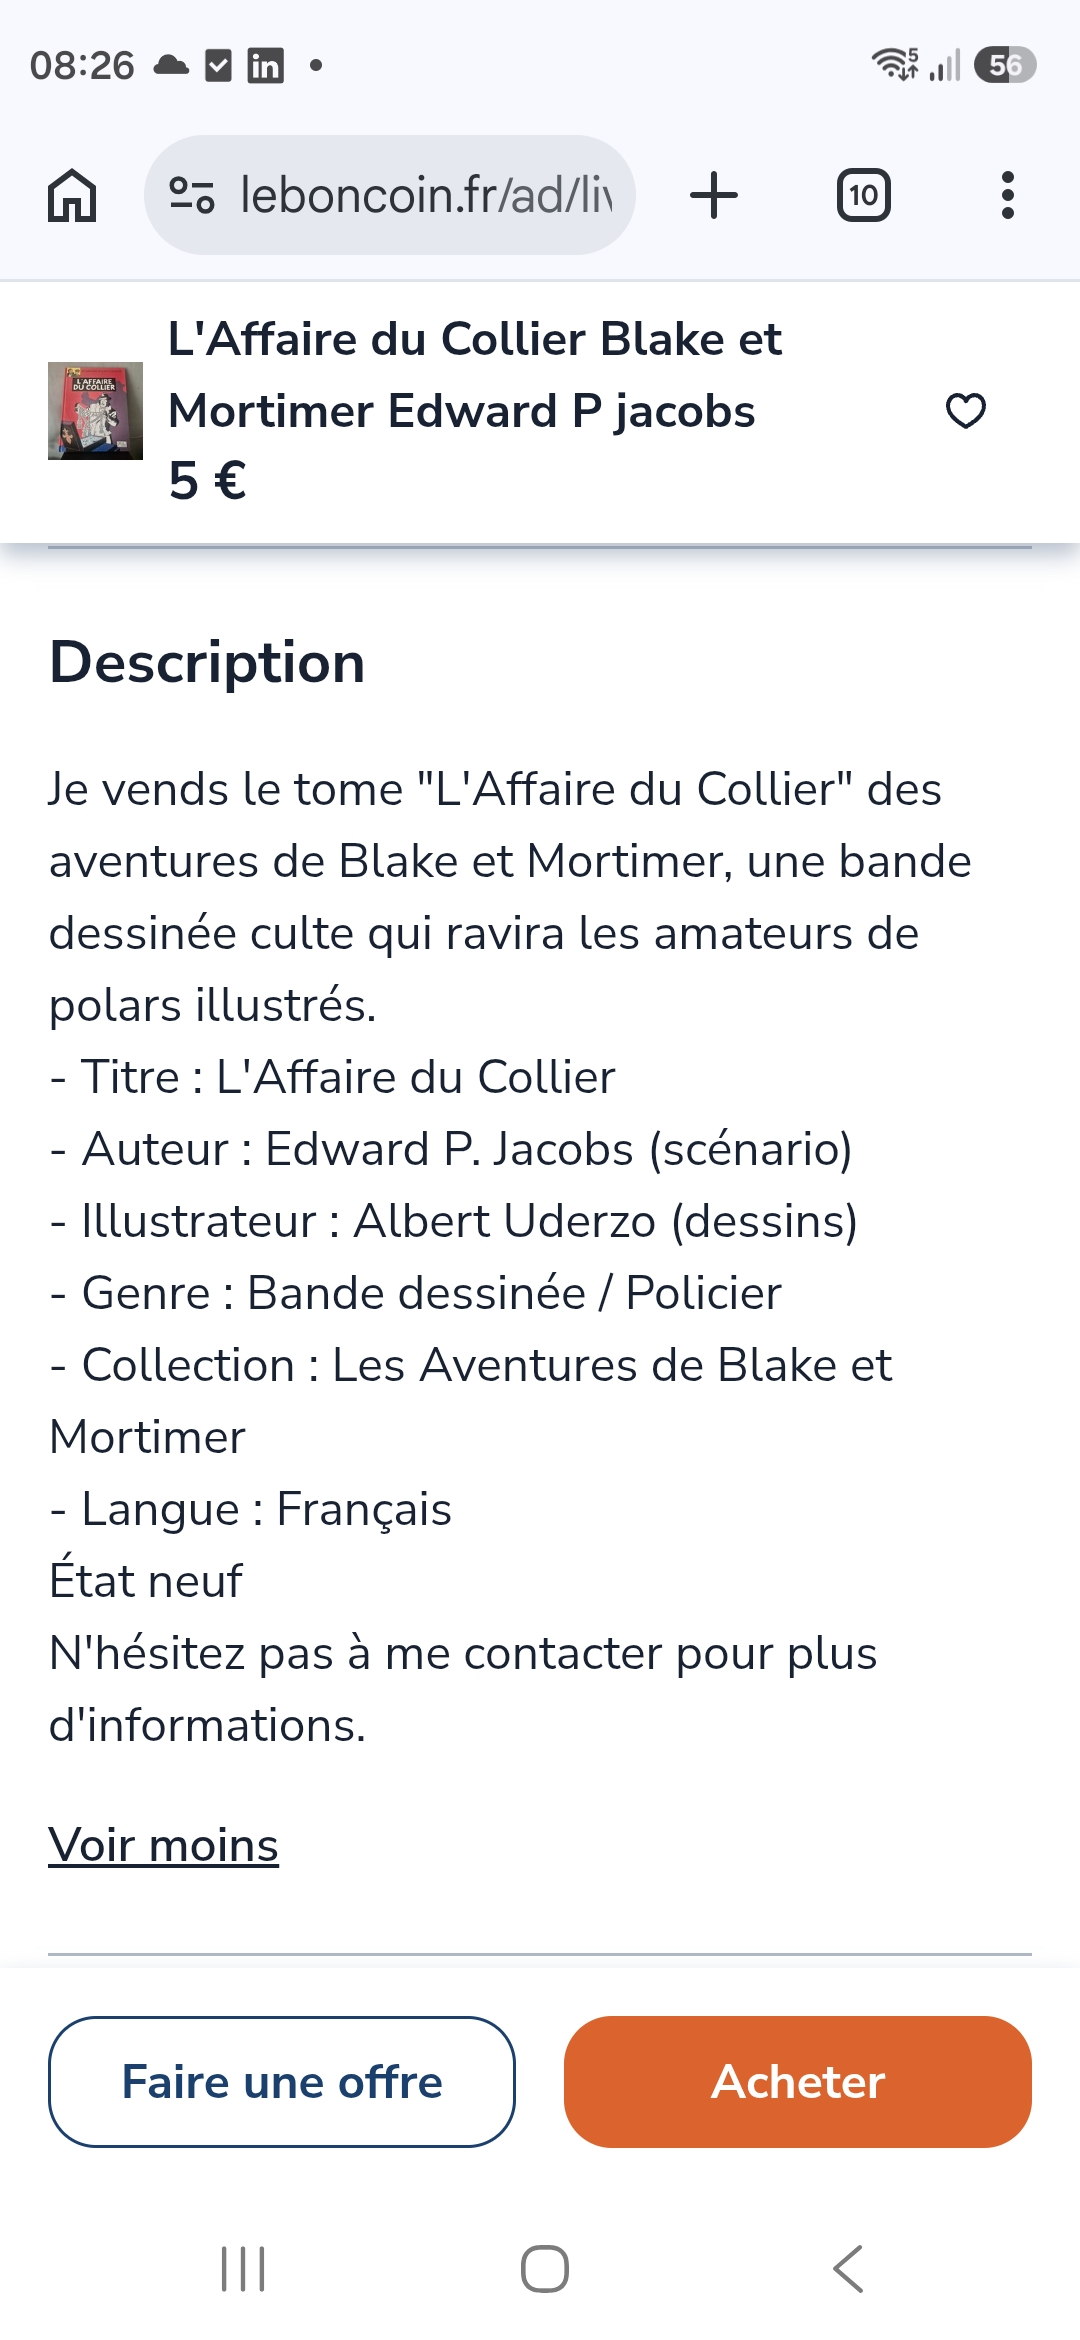The height and width of the screenshot is (2340, 1080).
Task: Tap the Android back navigation arrow
Action: pyautogui.click(x=848, y=2269)
